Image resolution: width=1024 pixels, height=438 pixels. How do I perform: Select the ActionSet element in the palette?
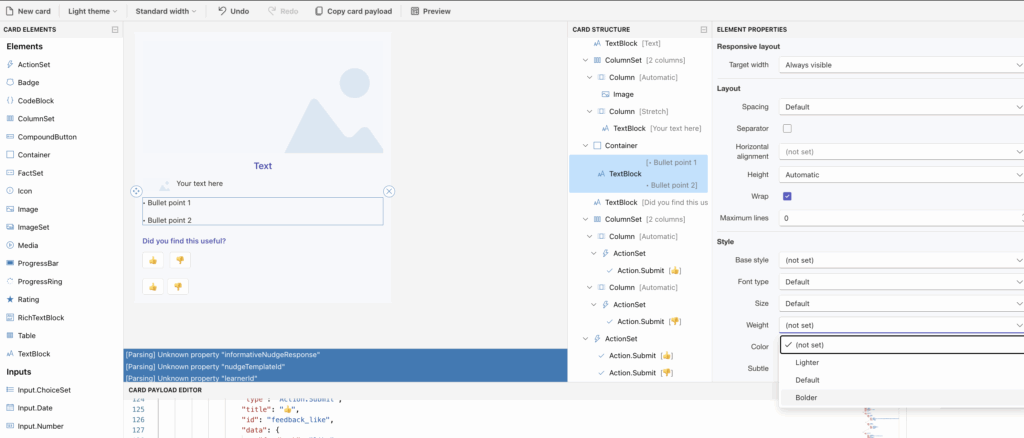[x=28, y=65]
